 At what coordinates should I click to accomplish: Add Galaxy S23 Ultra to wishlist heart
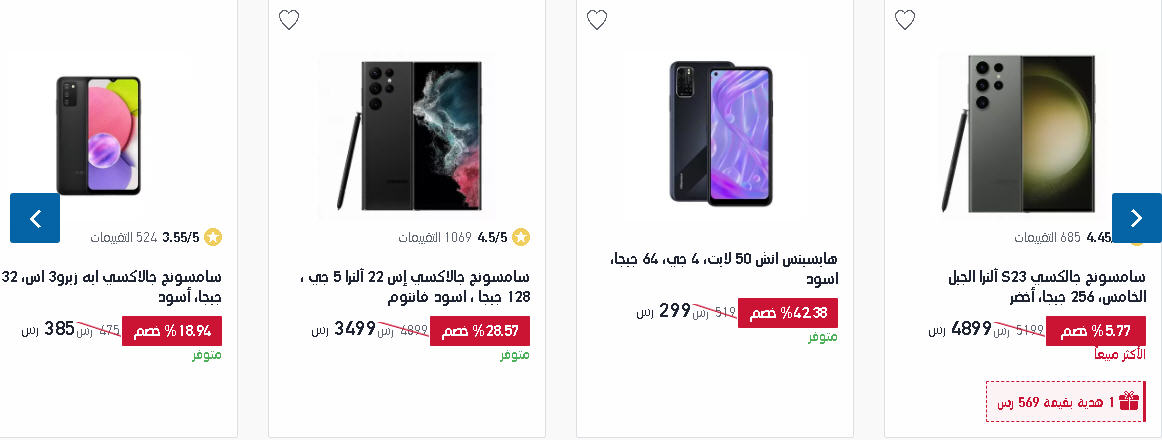tap(905, 20)
